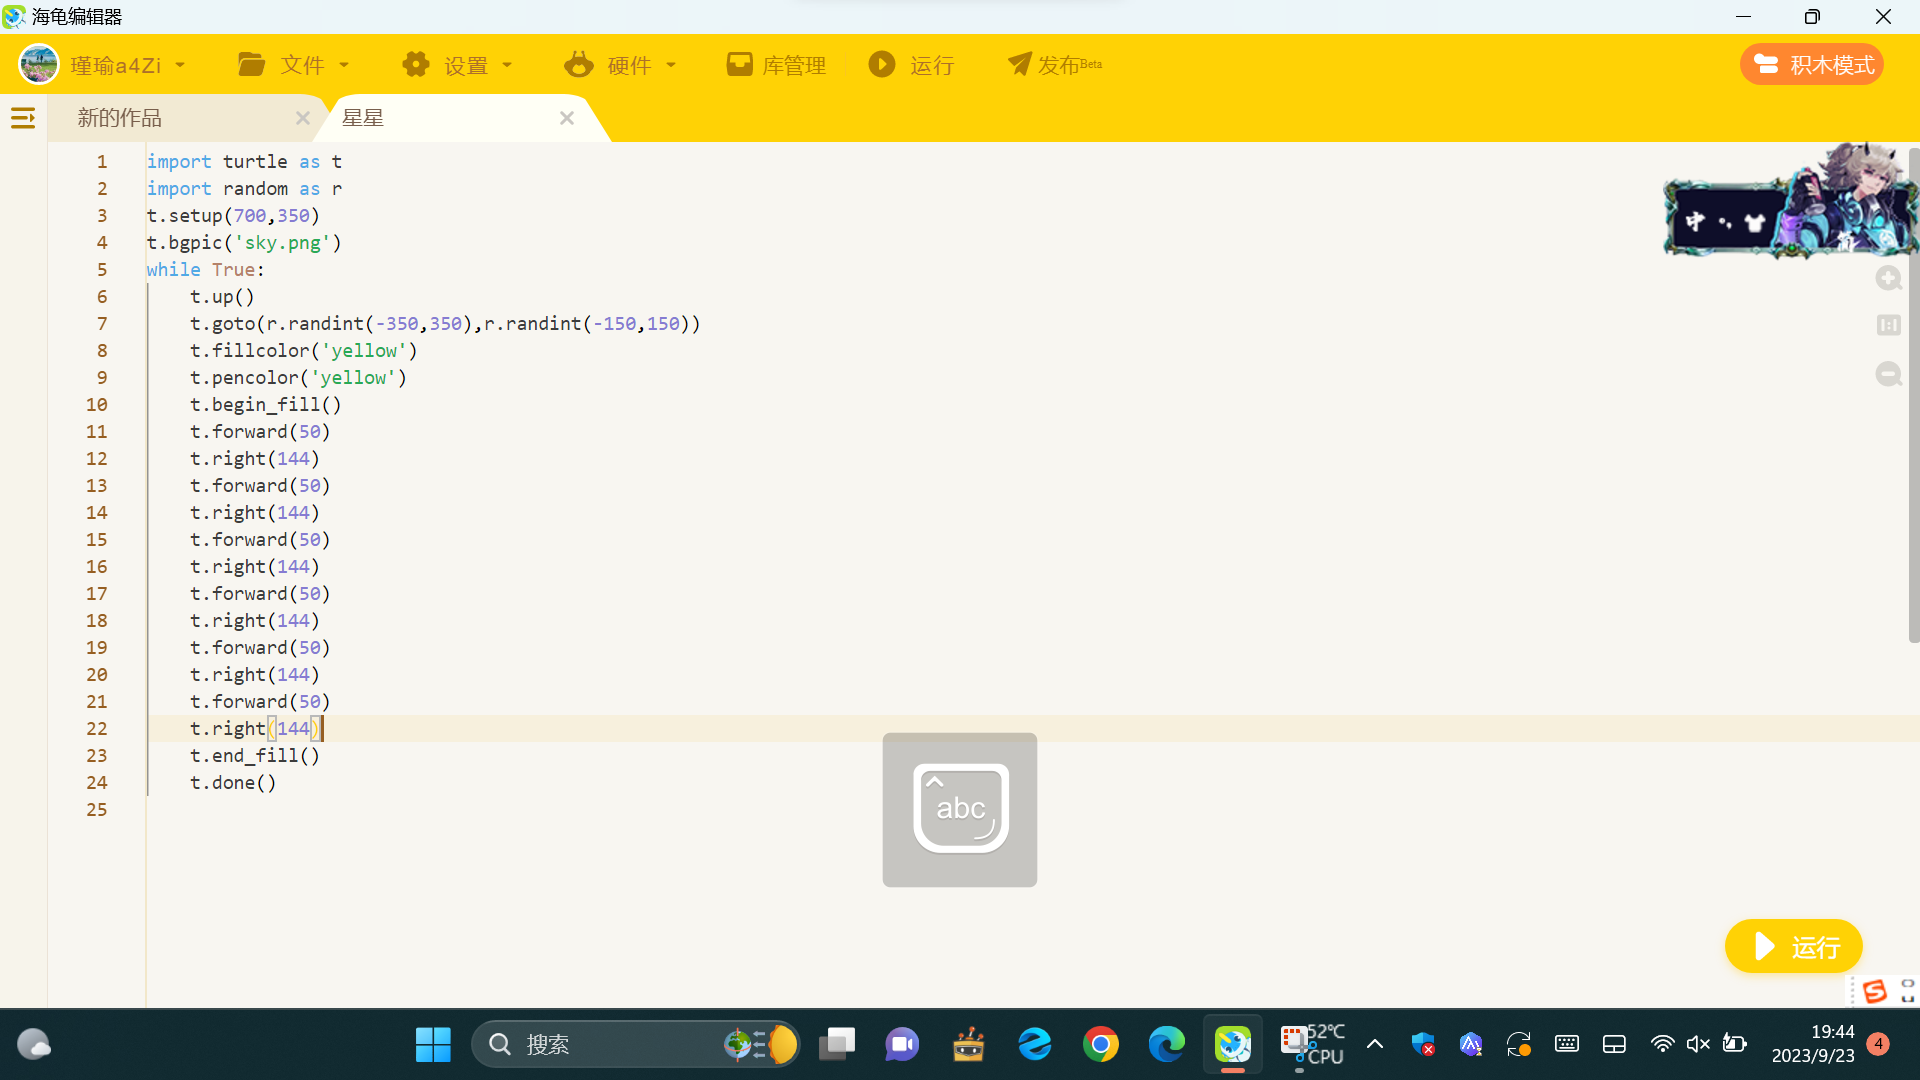
Task: Click the yellow 运行 run button at bottom right
Action: point(1793,946)
